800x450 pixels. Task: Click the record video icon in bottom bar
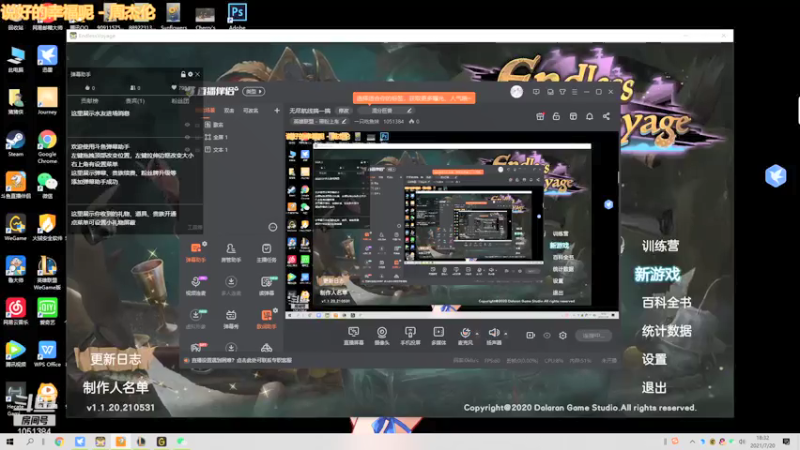pos(531,335)
